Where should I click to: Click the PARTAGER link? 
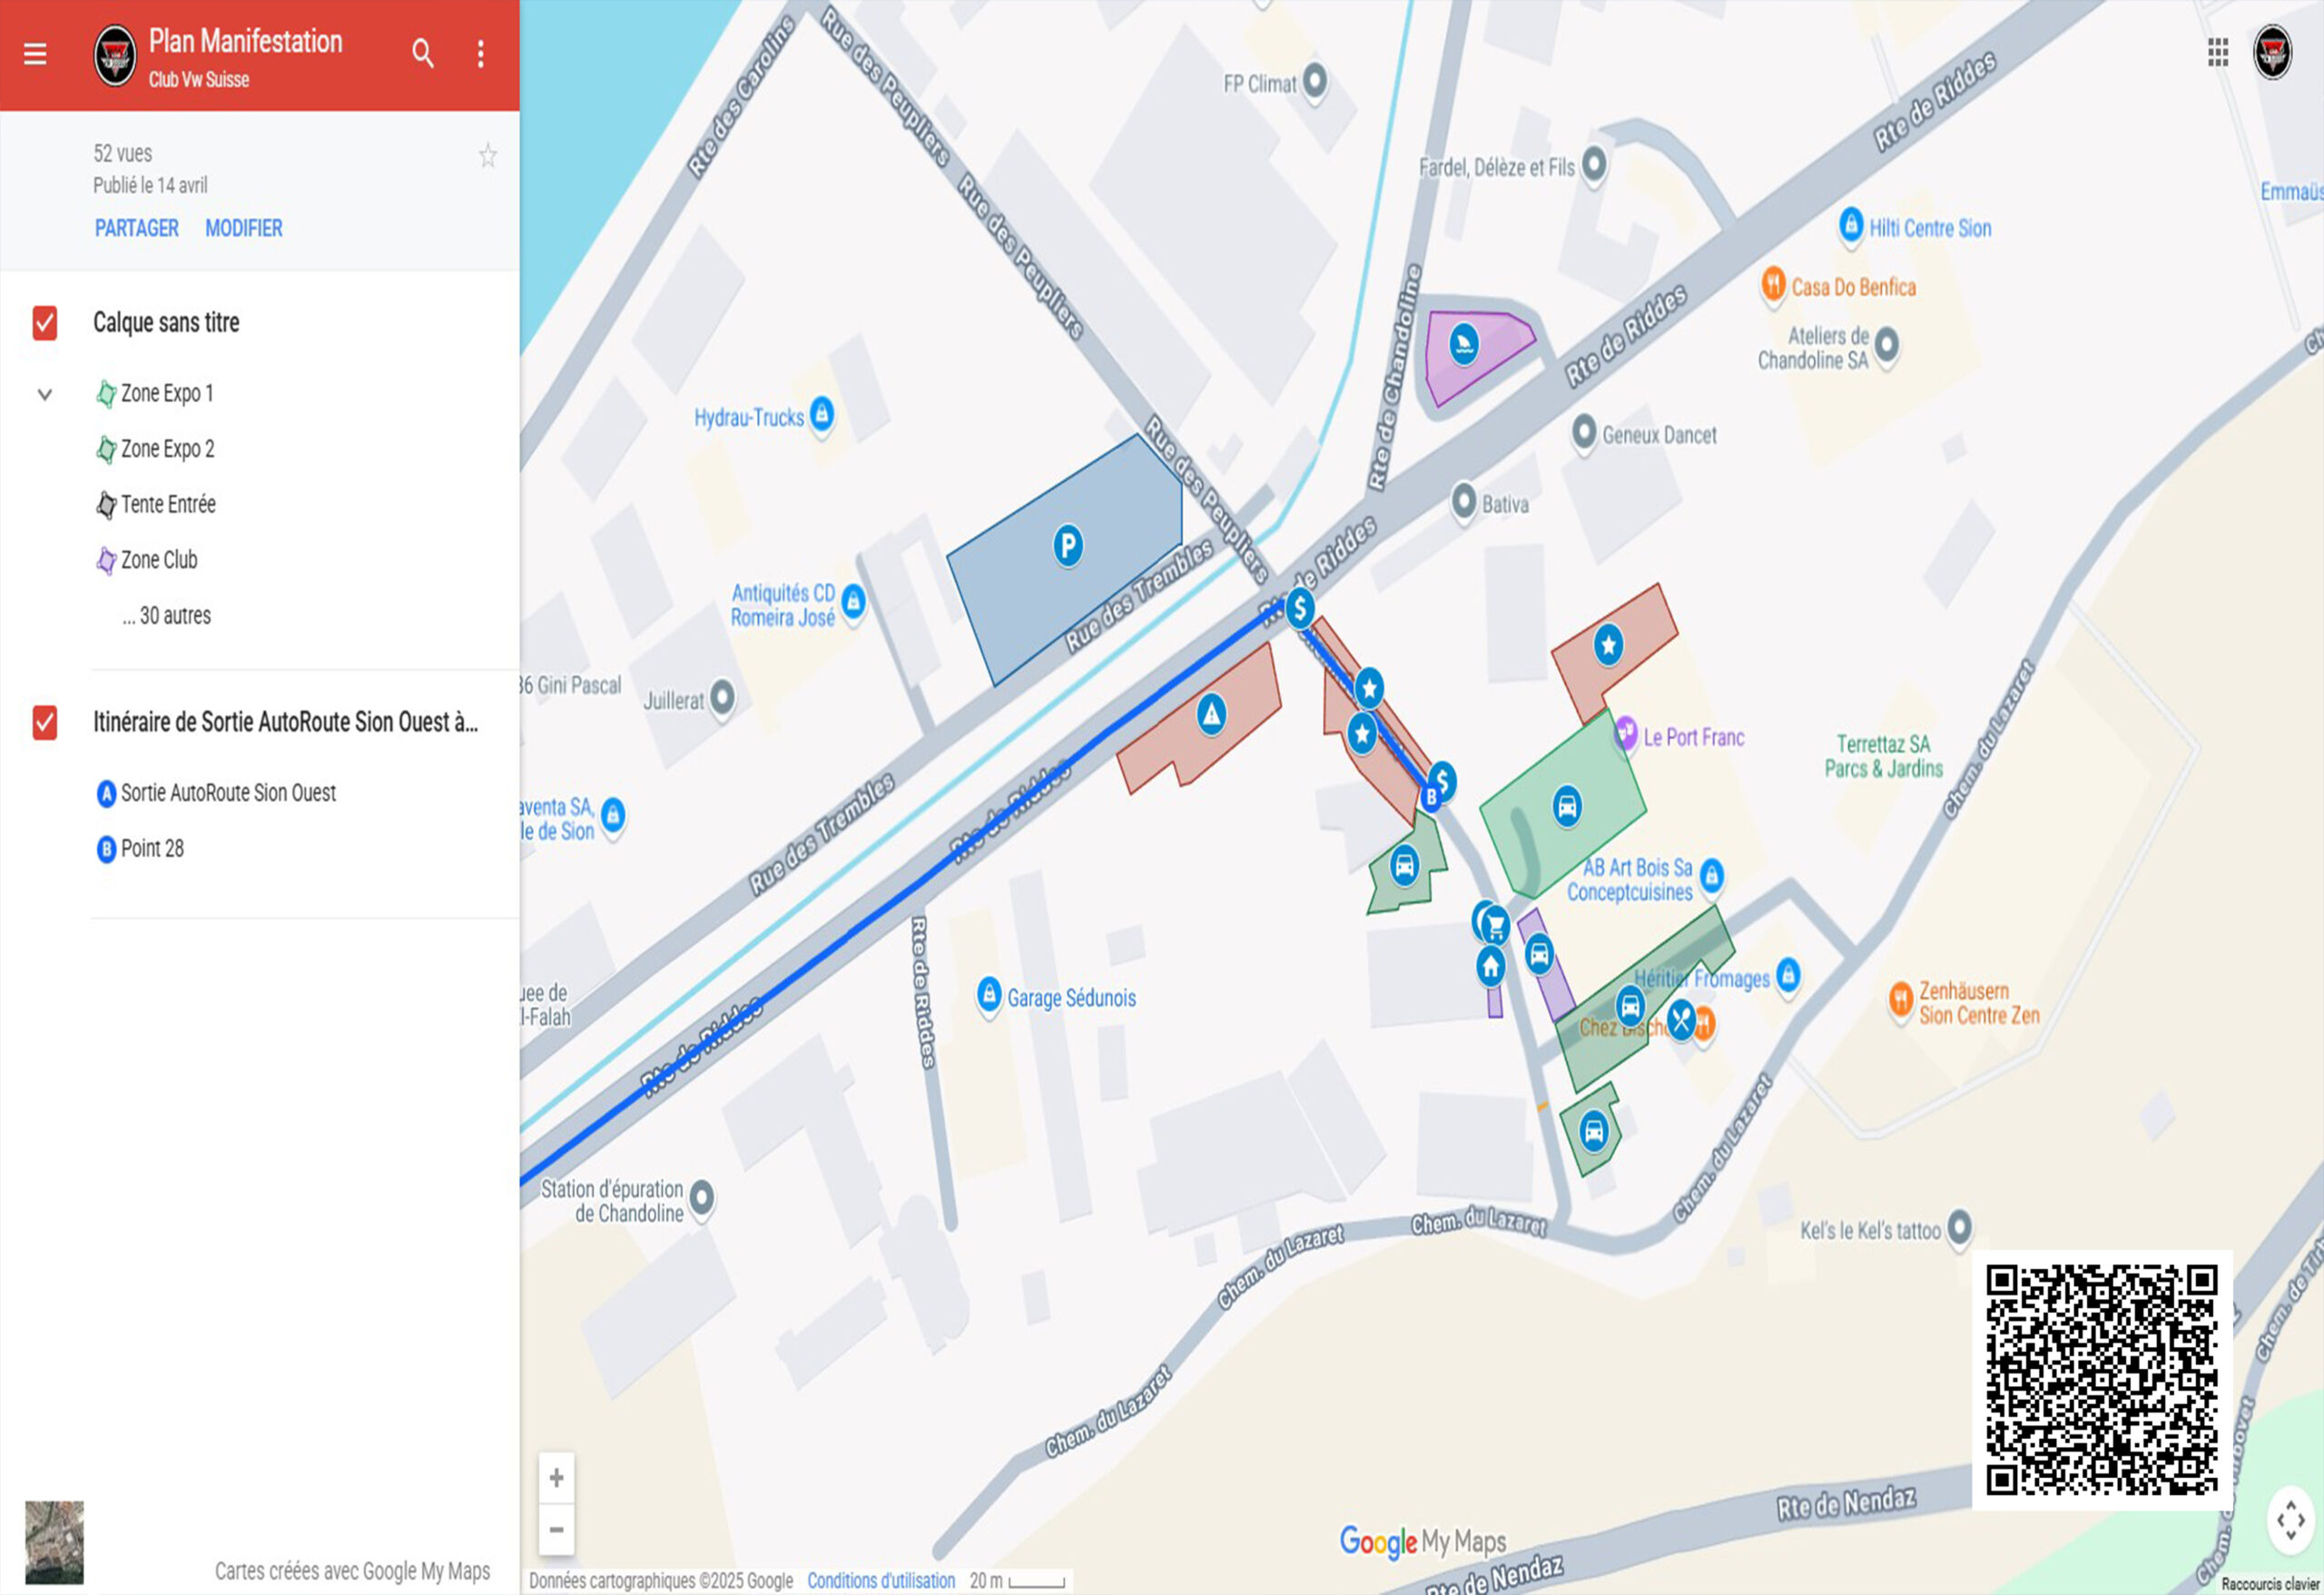click(x=137, y=229)
